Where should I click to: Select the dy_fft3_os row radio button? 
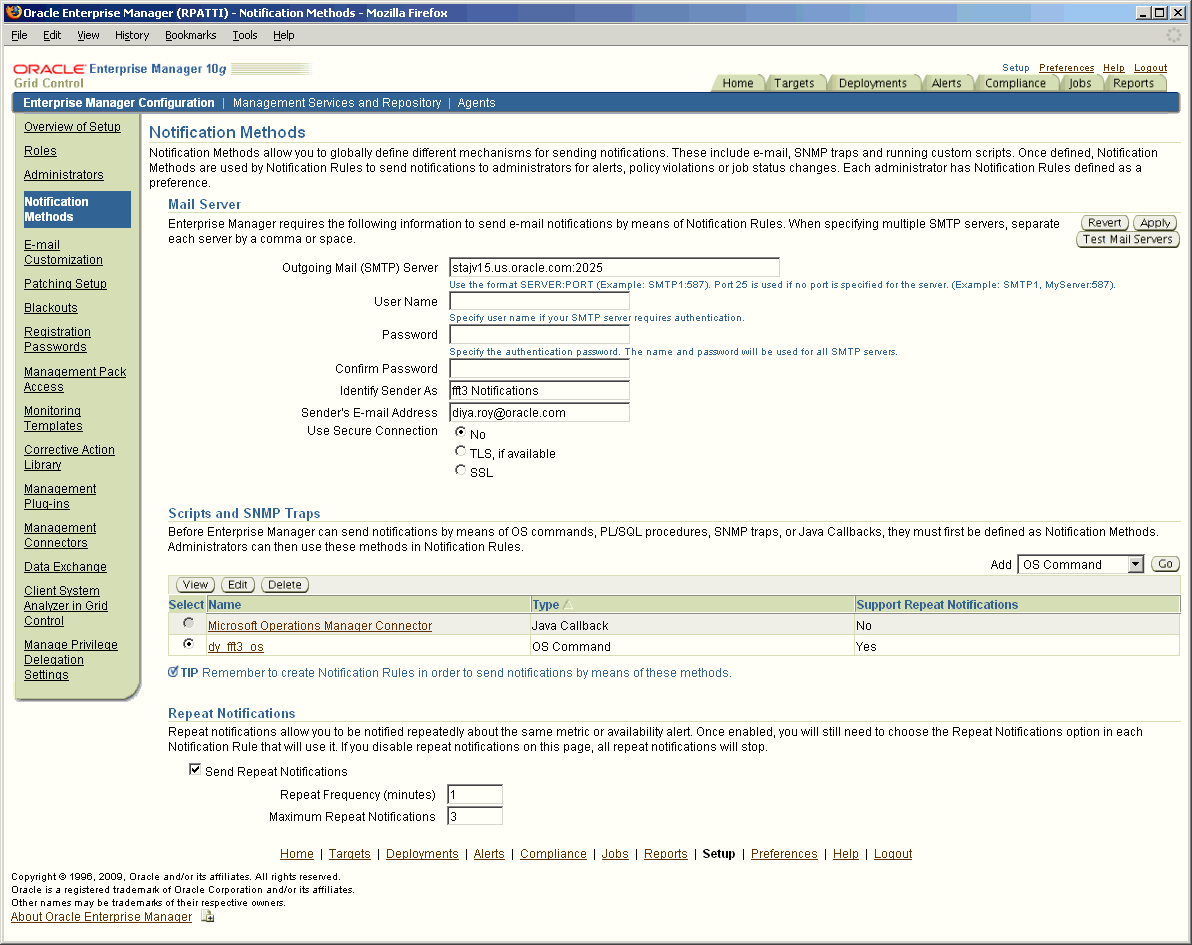coord(188,644)
